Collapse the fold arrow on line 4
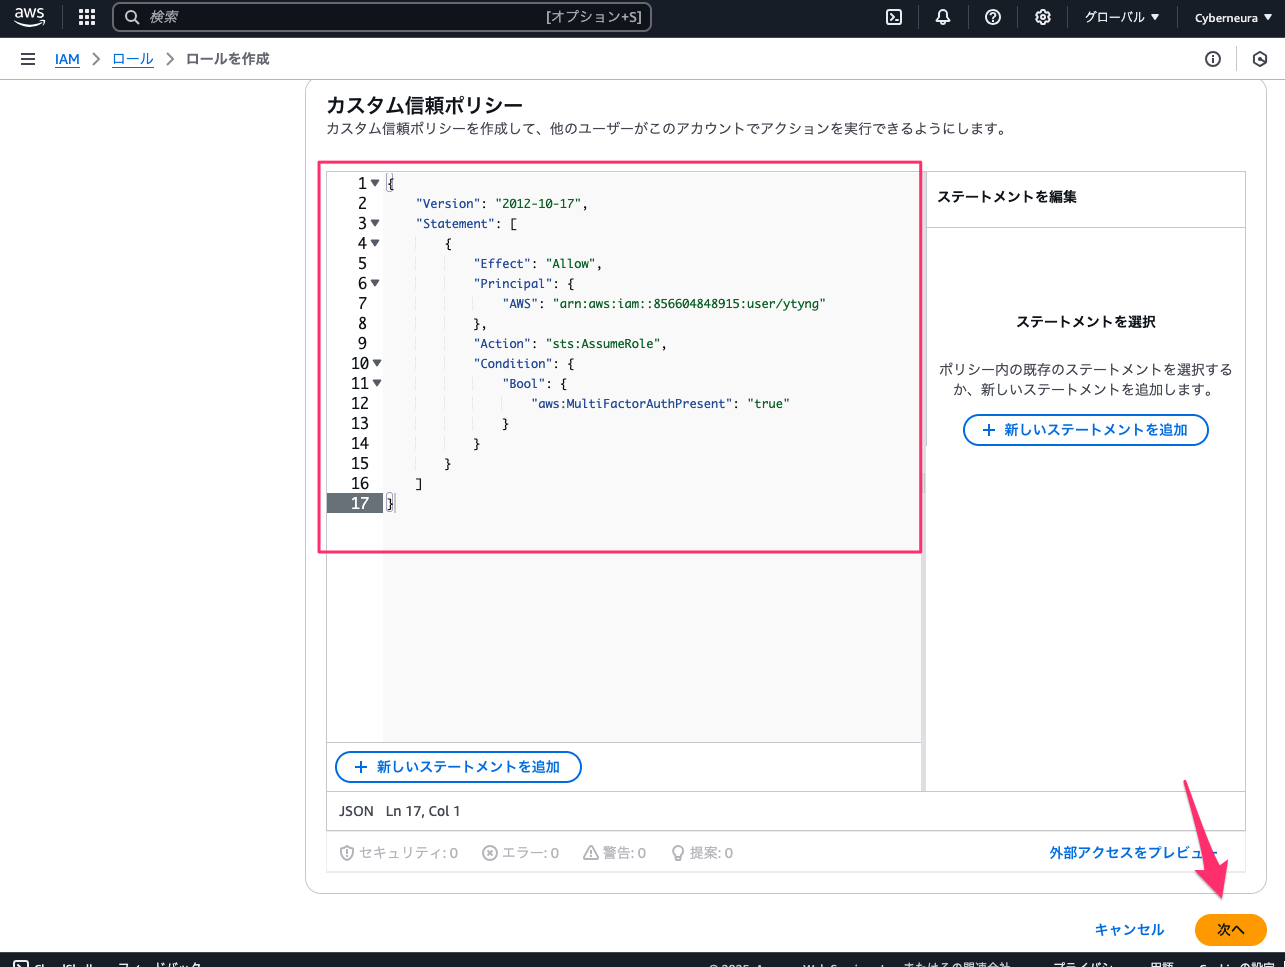This screenshot has width=1285, height=967. [x=375, y=243]
